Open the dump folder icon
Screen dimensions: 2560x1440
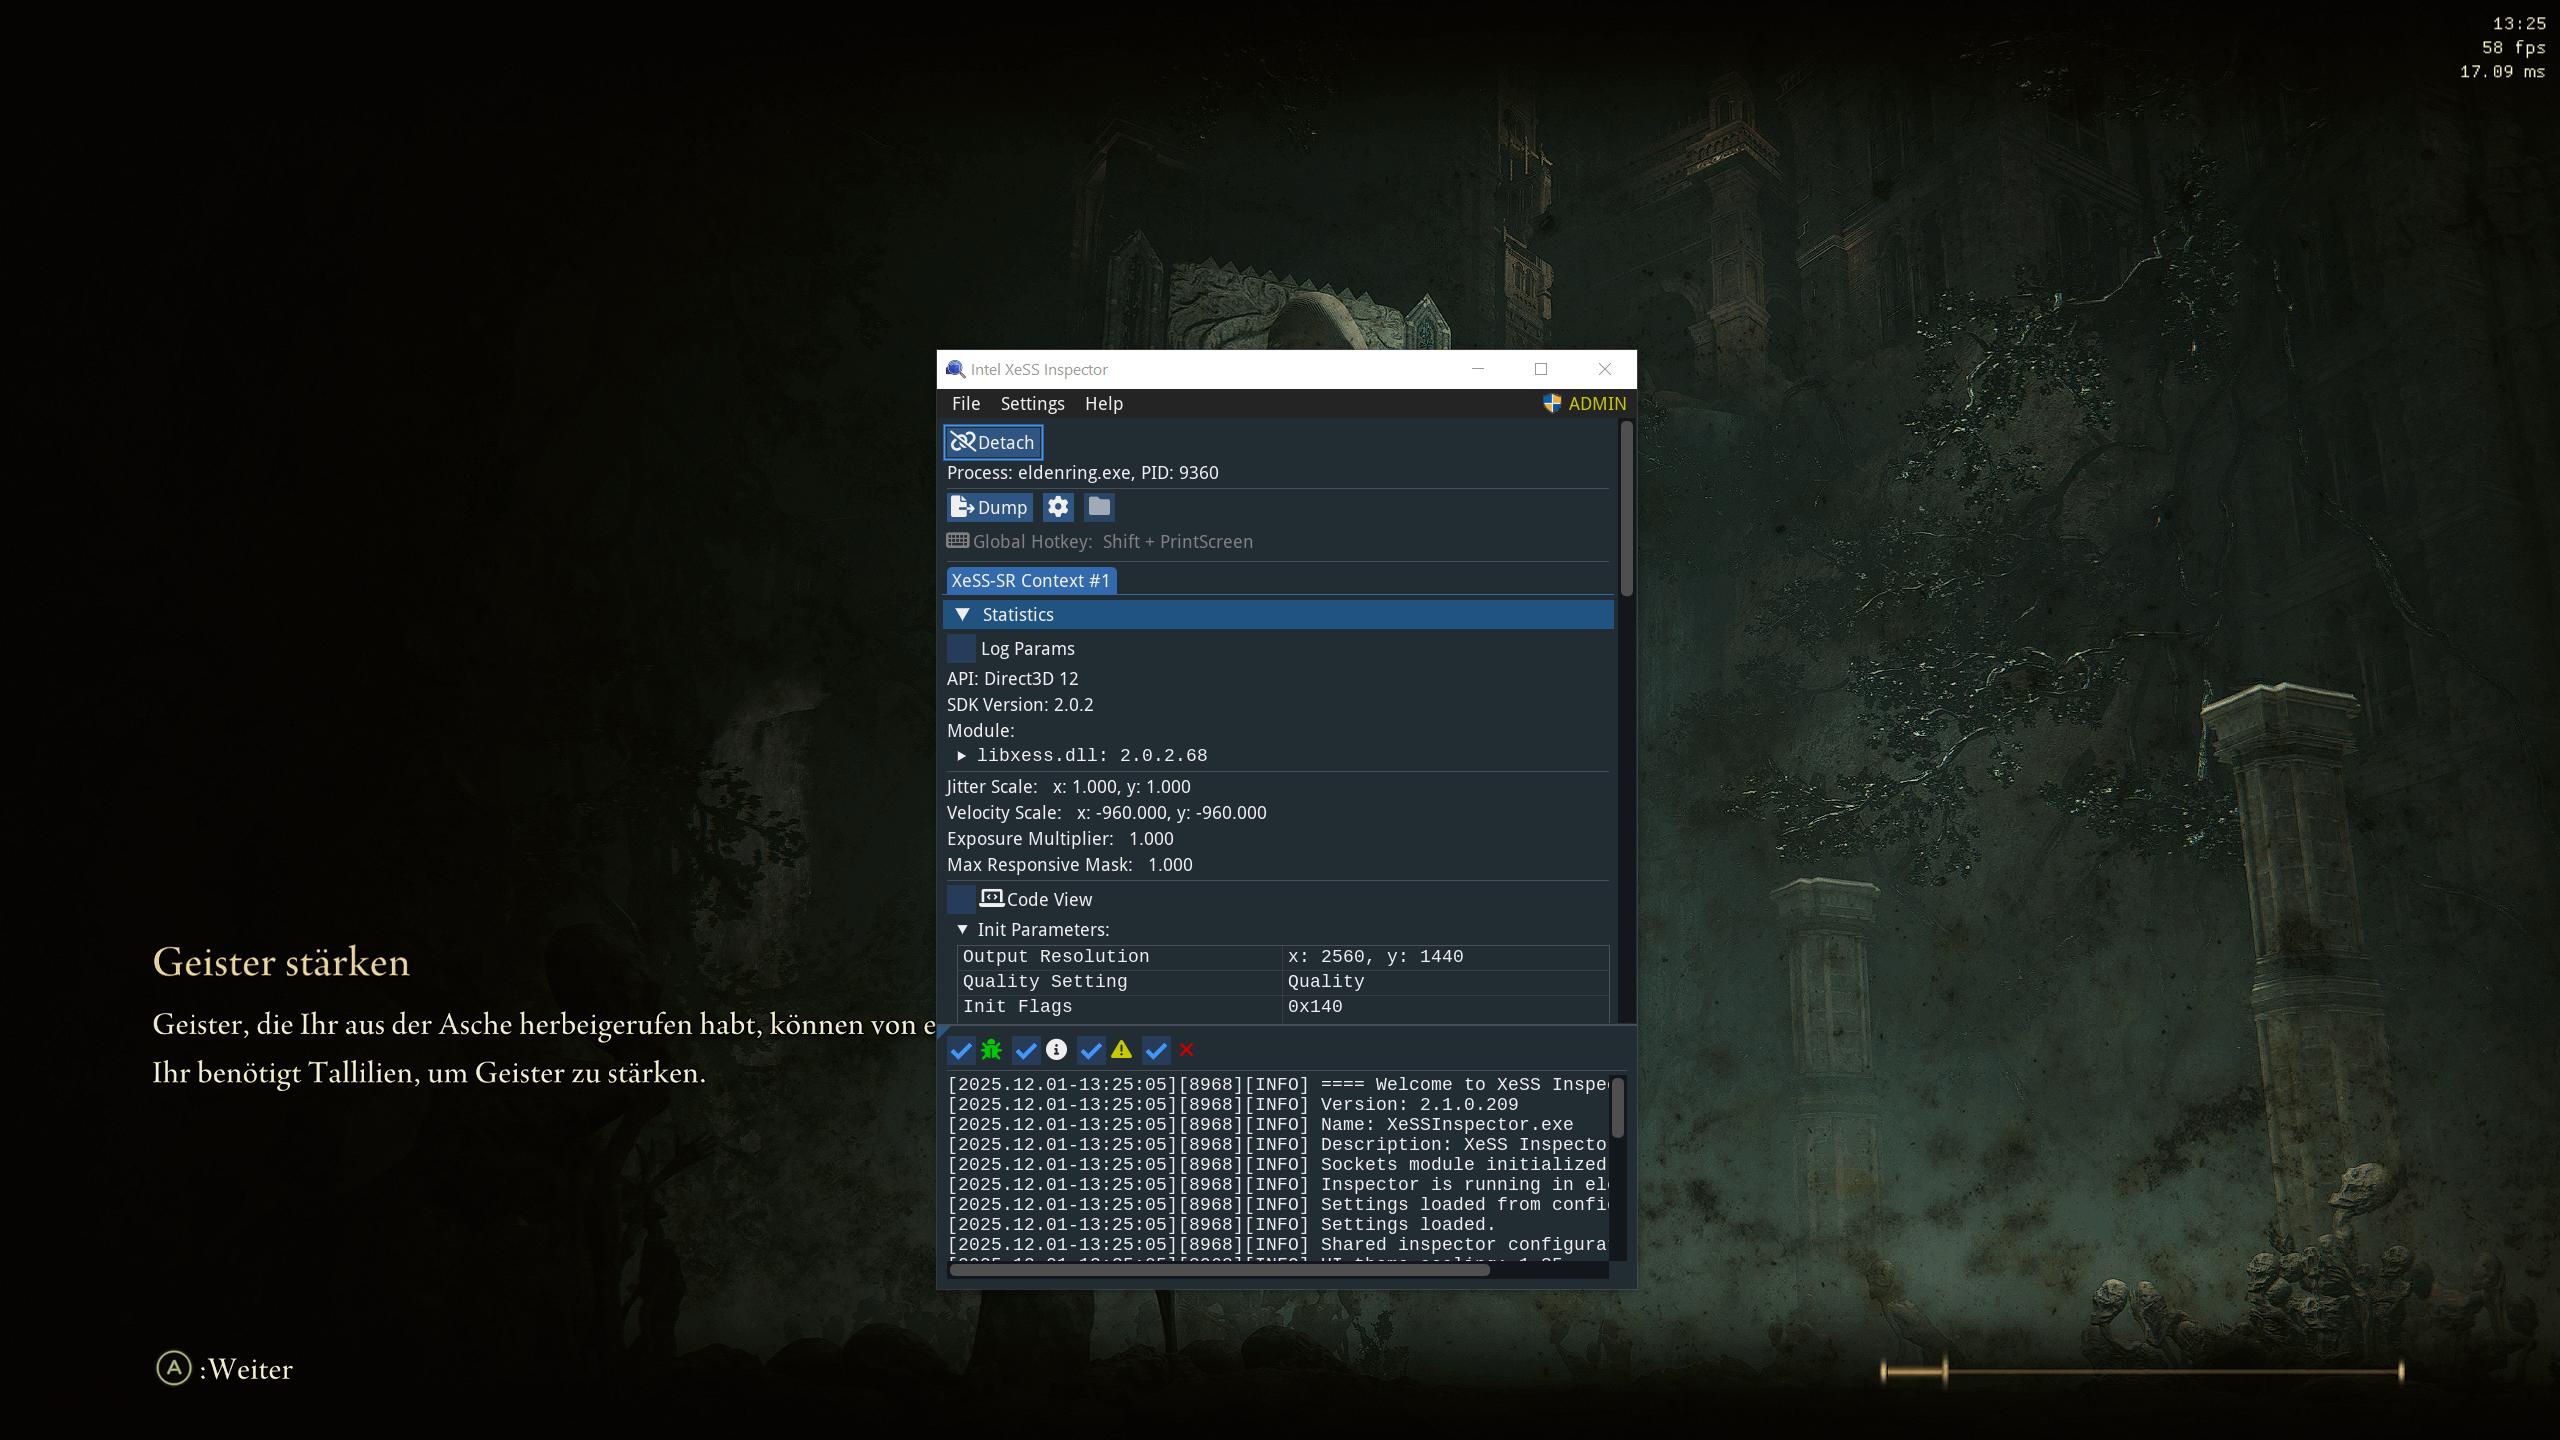point(1099,507)
